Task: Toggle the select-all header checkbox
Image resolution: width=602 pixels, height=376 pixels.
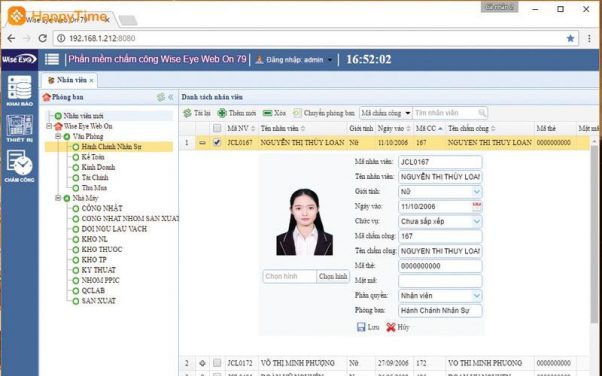Action: click(x=217, y=128)
